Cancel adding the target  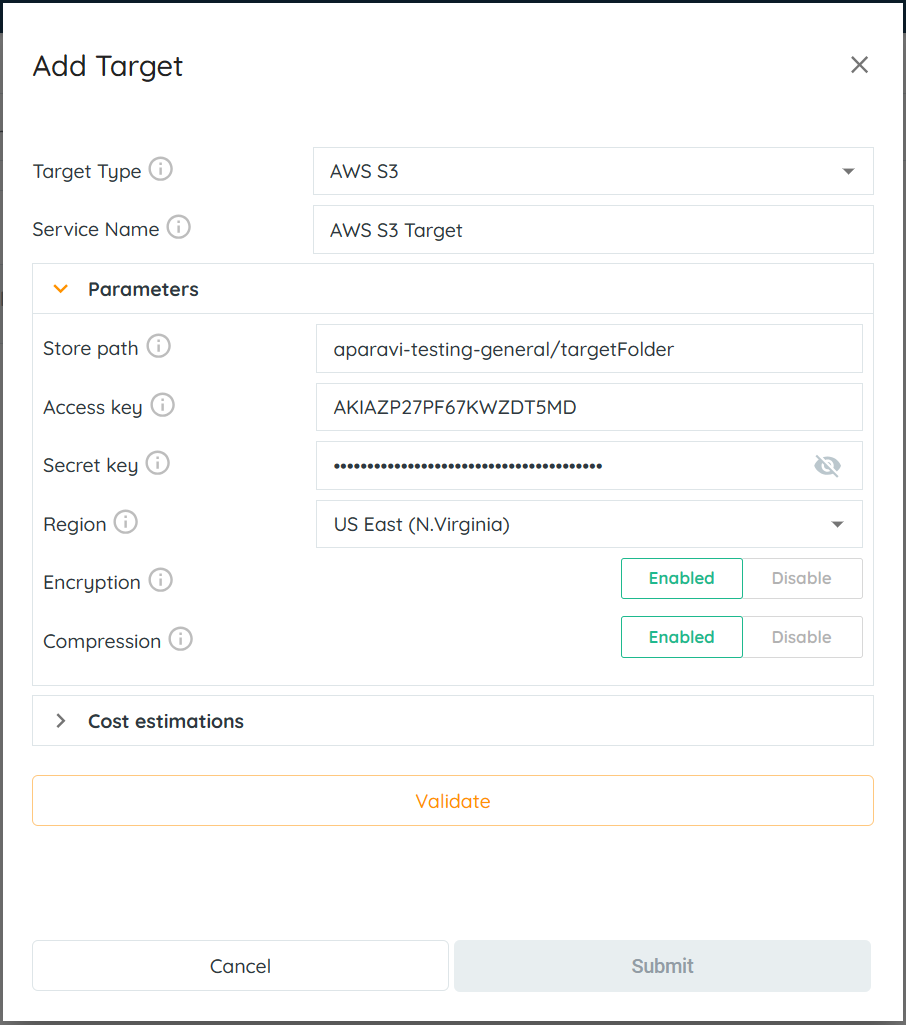click(240, 966)
